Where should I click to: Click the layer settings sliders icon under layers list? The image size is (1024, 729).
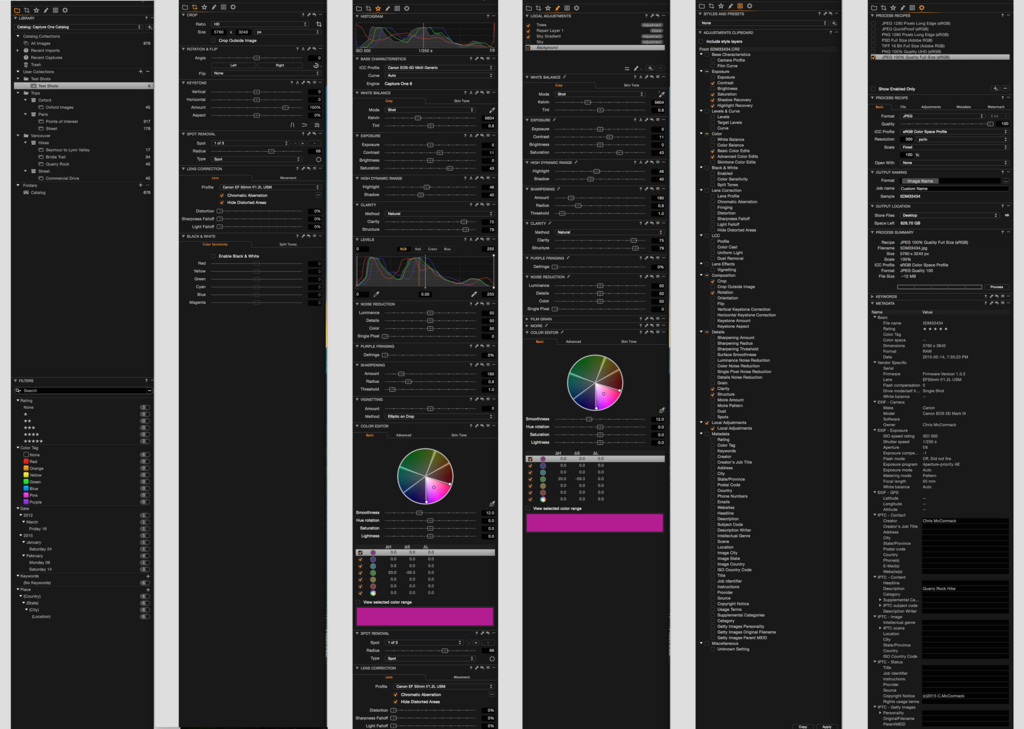click(x=626, y=68)
